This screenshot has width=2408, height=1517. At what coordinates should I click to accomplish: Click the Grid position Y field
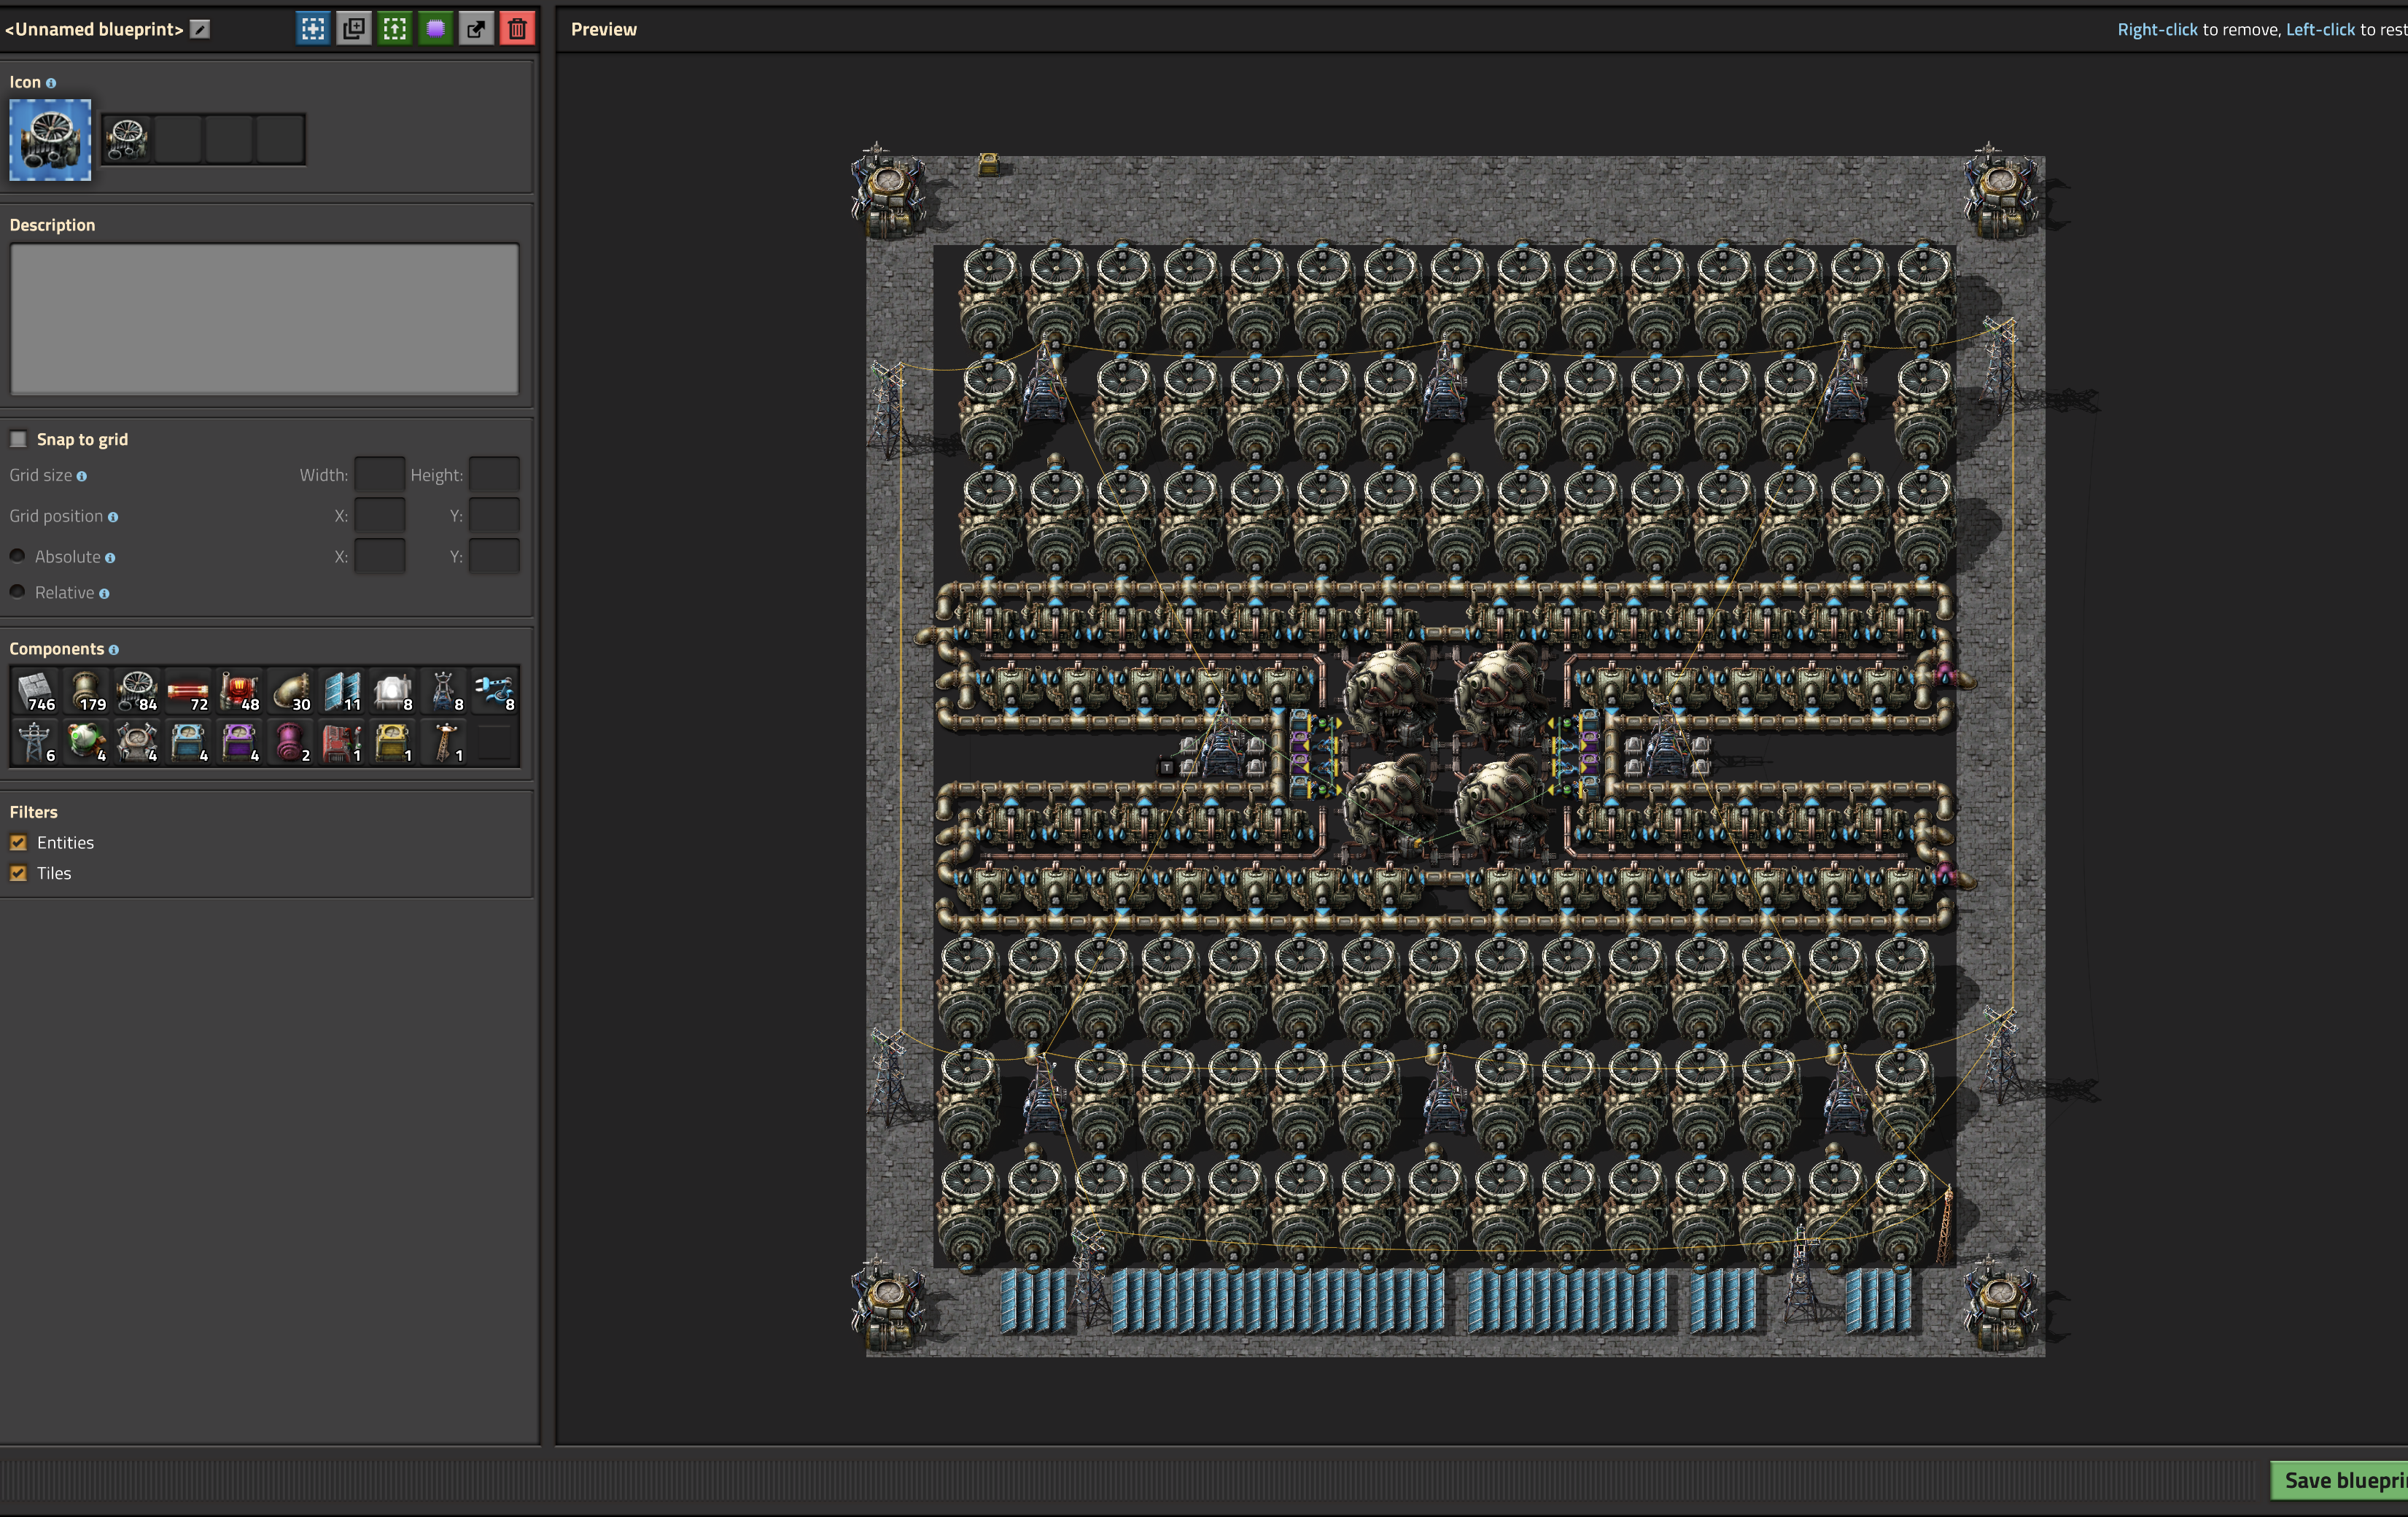(x=495, y=516)
